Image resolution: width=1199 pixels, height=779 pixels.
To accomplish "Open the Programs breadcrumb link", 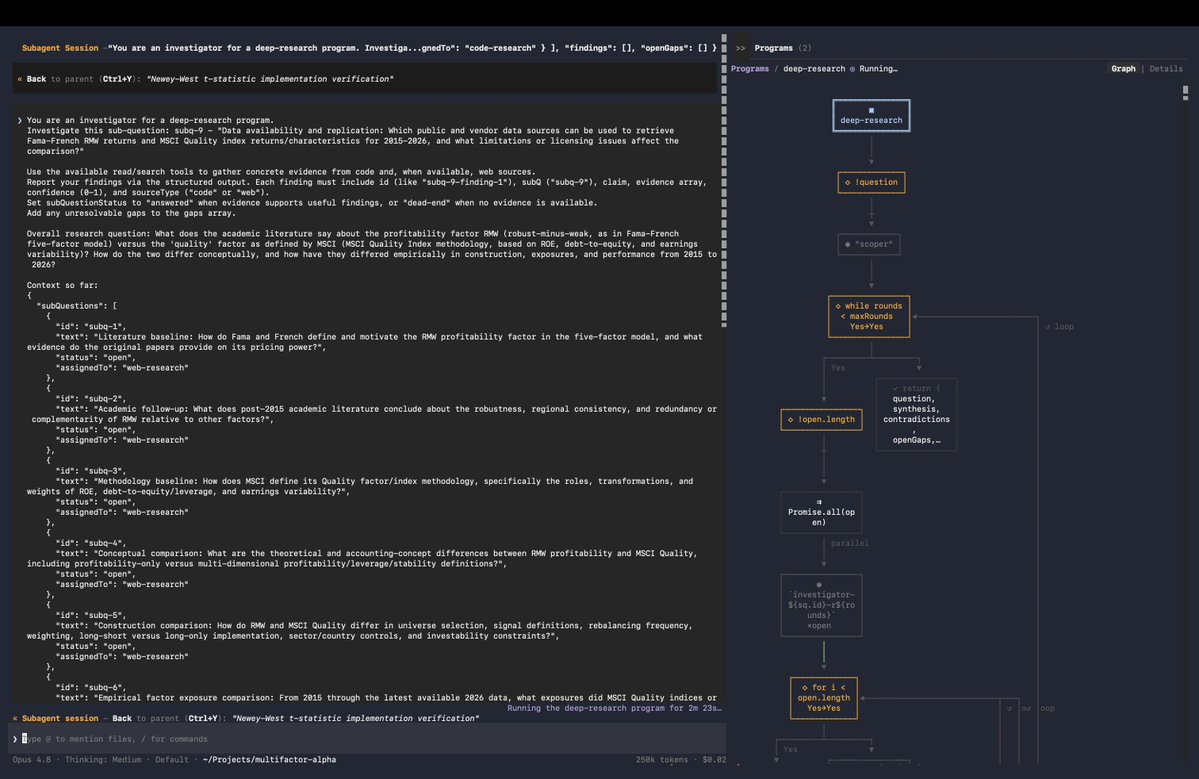I will pyautogui.click(x=749, y=69).
